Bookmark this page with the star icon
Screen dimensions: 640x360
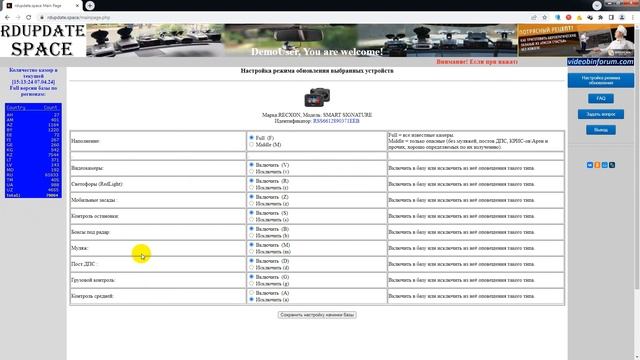pos(544,18)
